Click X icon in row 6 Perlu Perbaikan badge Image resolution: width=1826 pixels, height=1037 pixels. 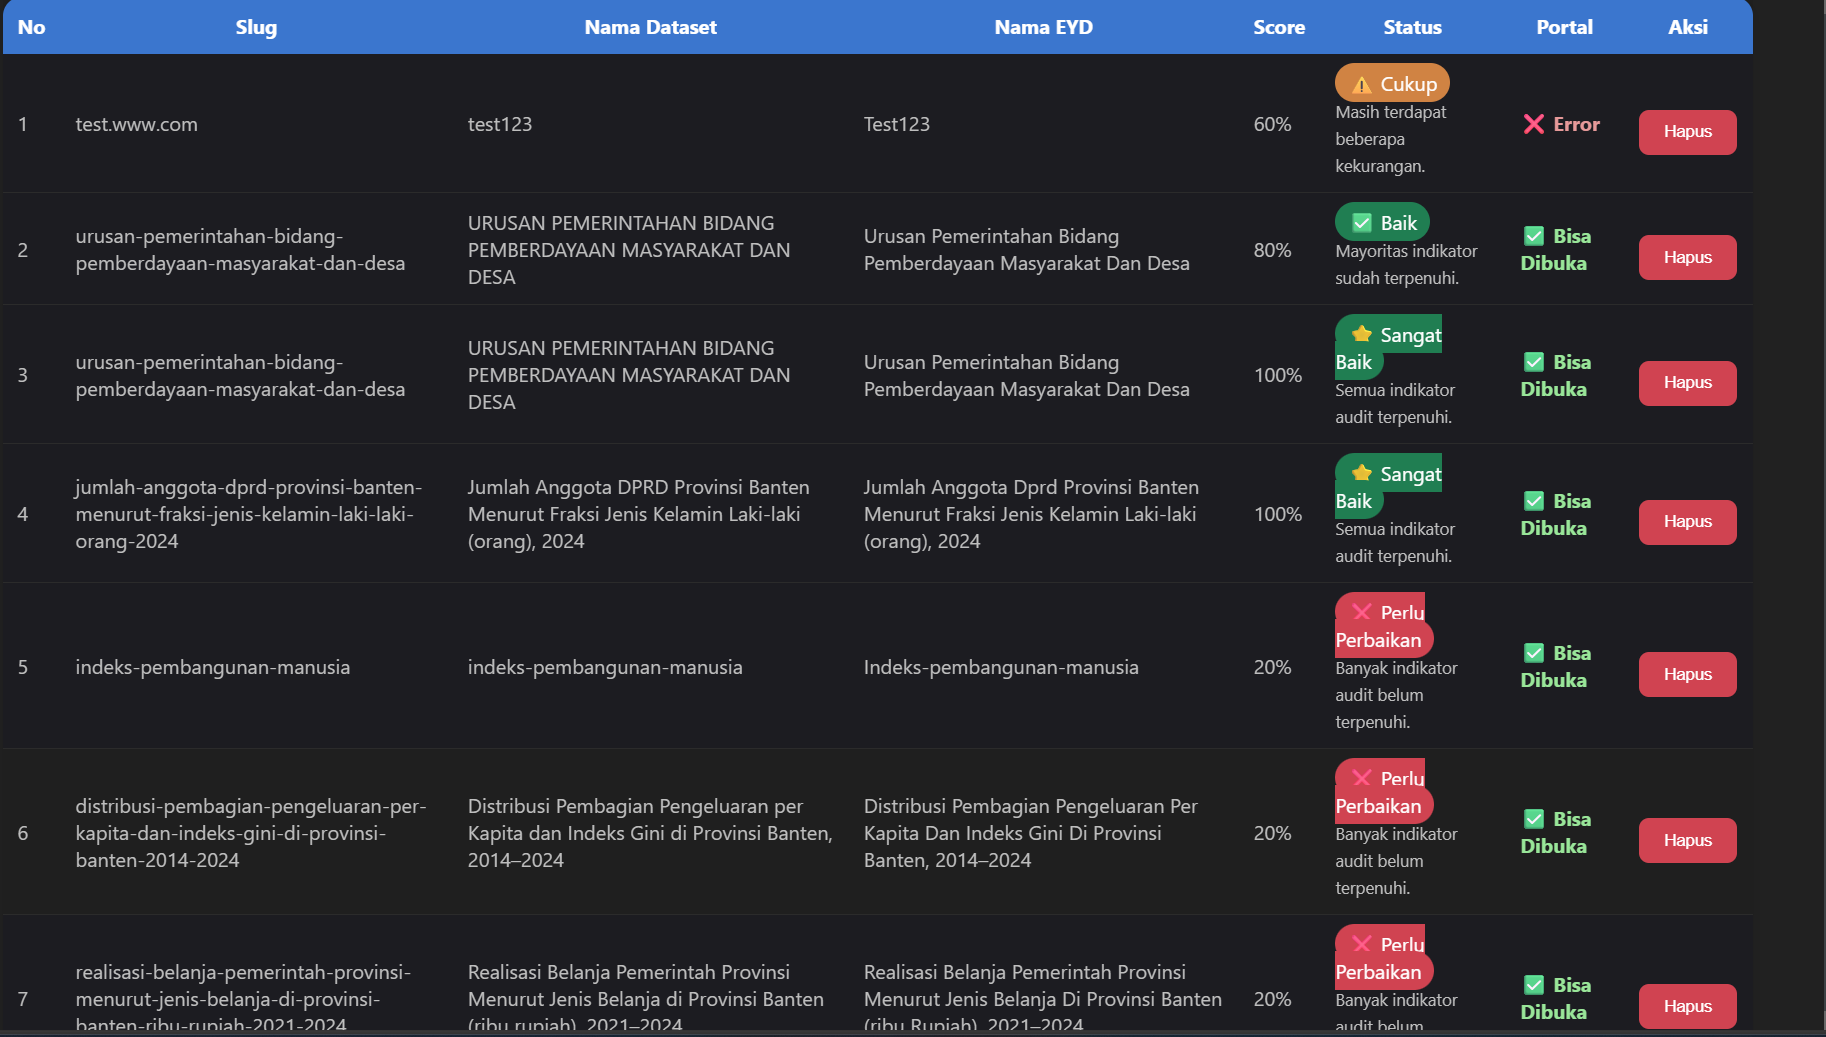coord(1362,778)
